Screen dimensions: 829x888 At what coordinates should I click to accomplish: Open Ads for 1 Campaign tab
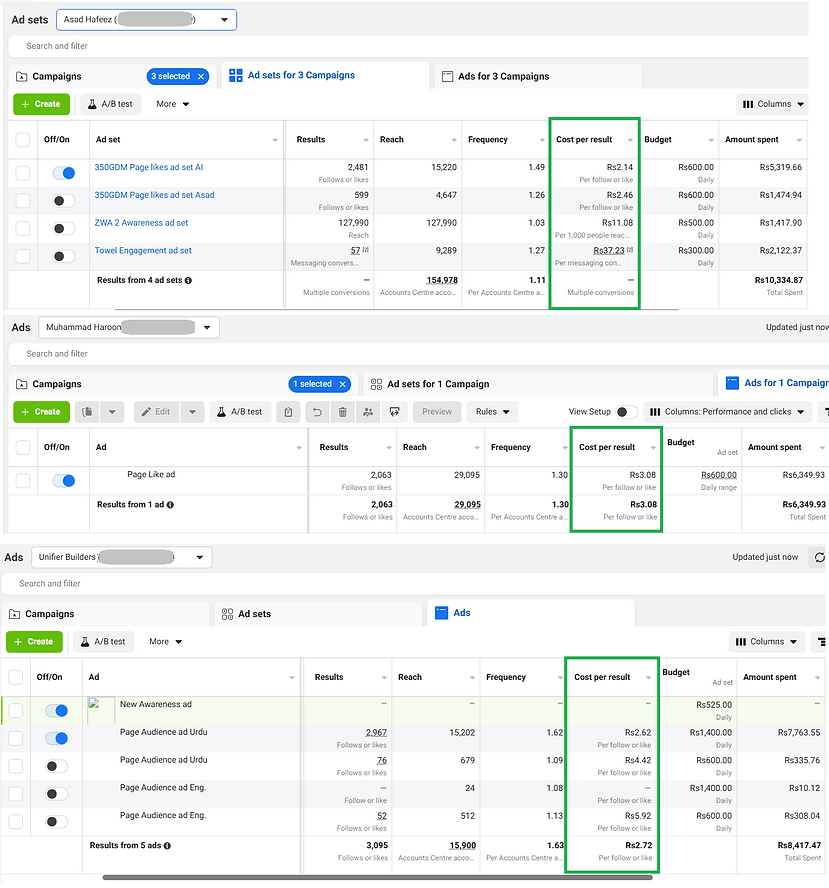tap(774, 383)
